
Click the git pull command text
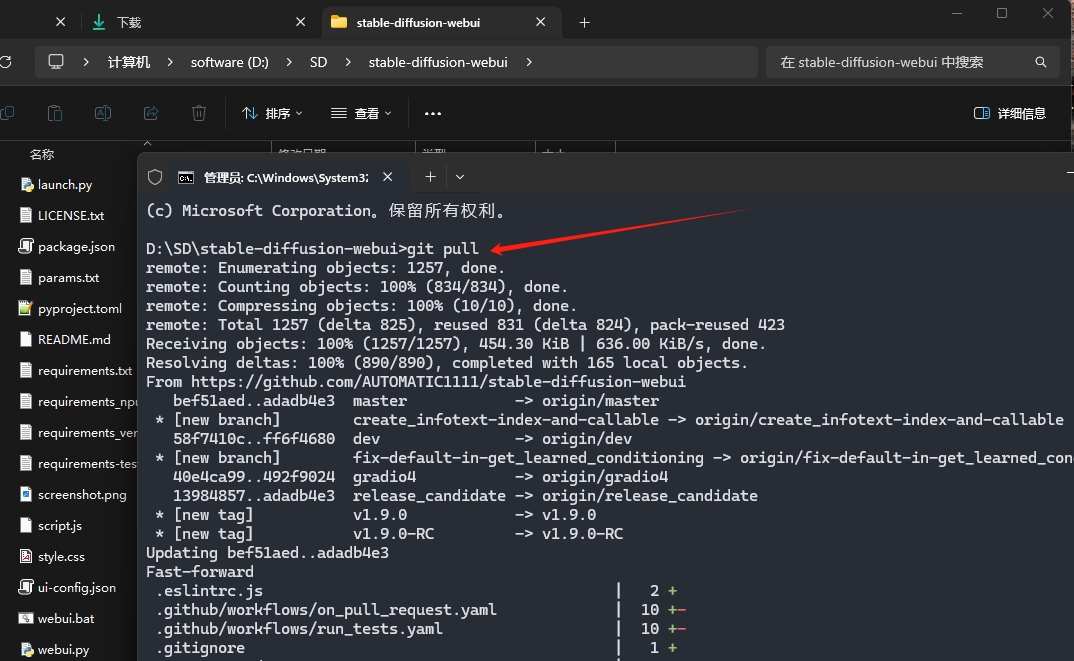tap(443, 249)
